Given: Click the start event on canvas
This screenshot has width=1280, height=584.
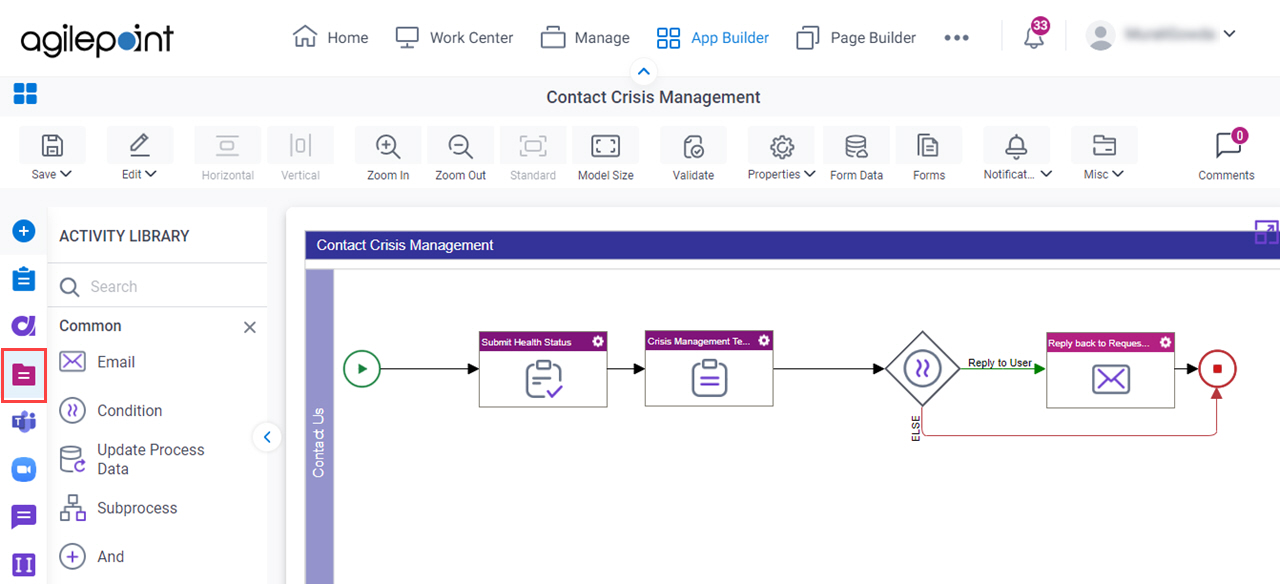Looking at the screenshot, I should tap(362, 369).
